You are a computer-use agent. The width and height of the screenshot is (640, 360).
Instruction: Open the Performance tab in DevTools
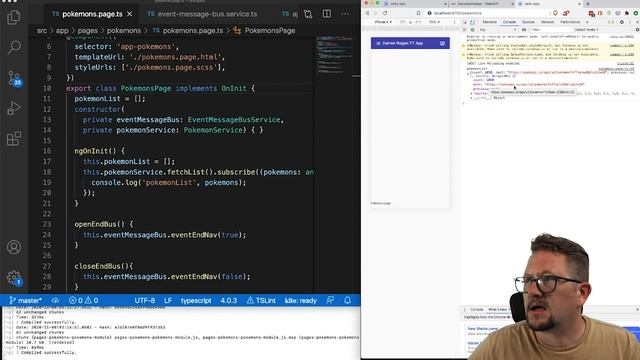click(570, 22)
